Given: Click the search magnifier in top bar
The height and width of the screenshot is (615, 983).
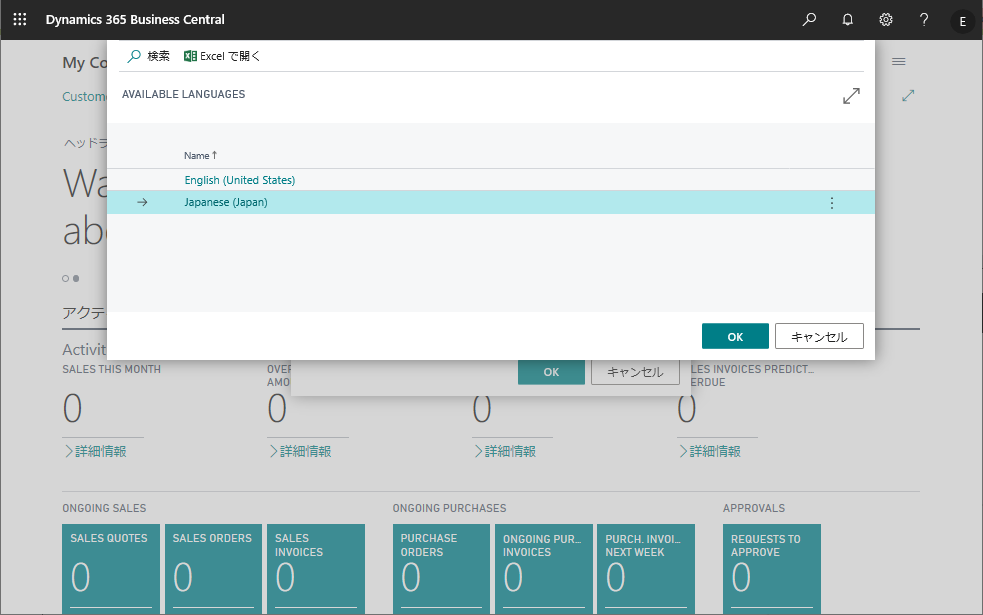Looking at the screenshot, I should click(809, 19).
